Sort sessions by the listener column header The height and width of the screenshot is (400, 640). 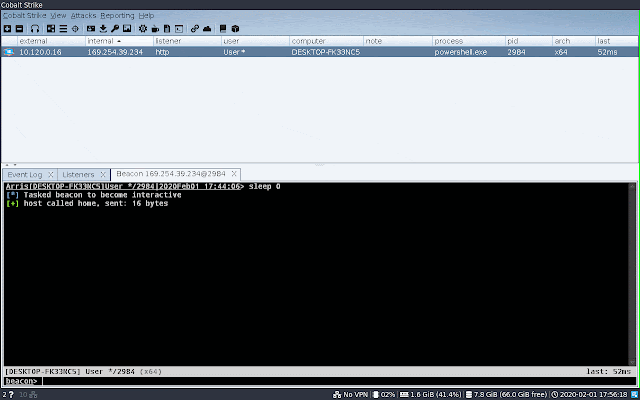click(187, 41)
